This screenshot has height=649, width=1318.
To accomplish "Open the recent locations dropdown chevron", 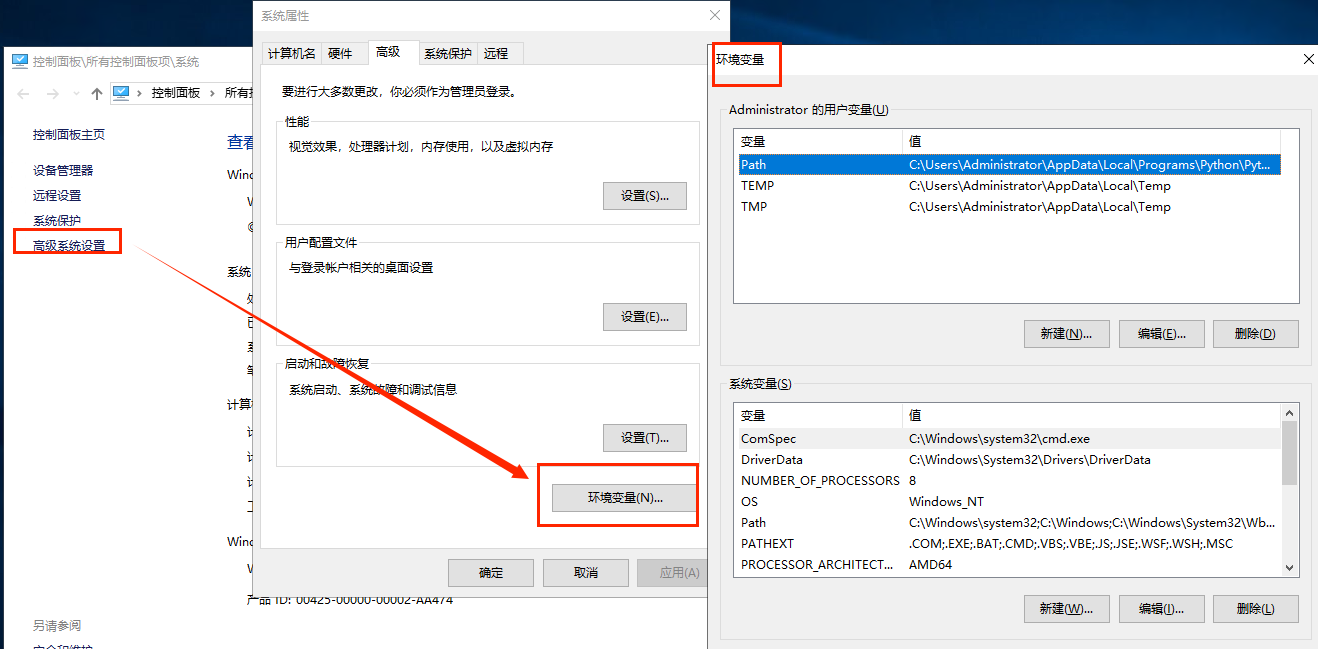I will click(x=75, y=93).
